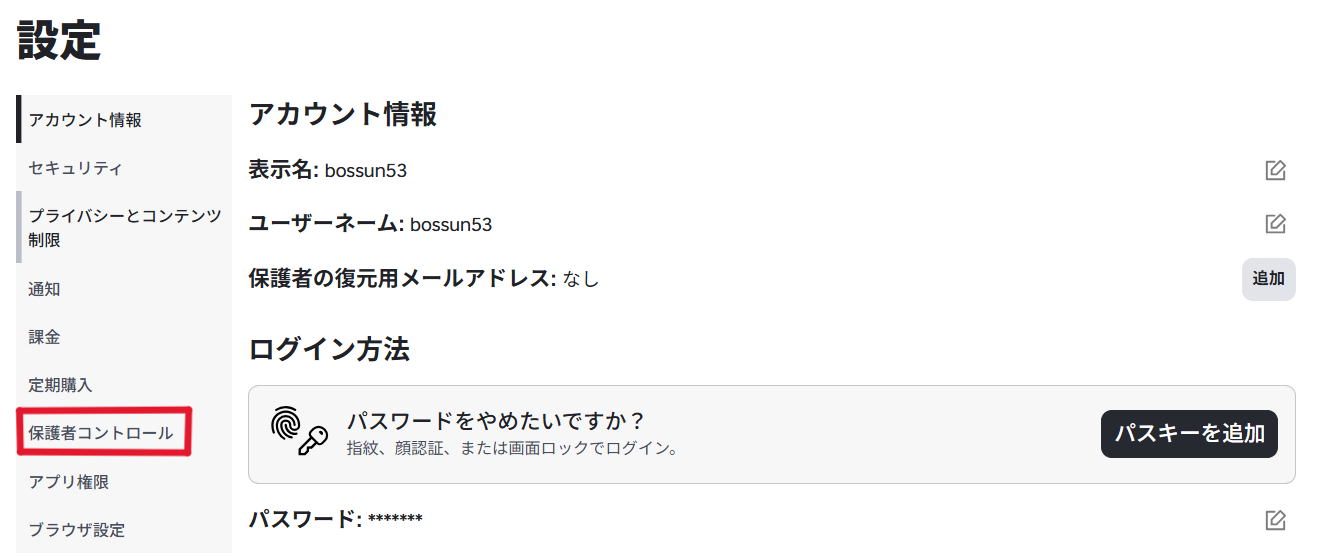
Task: Click the fingerprint passkey icon
Action: [300, 433]
